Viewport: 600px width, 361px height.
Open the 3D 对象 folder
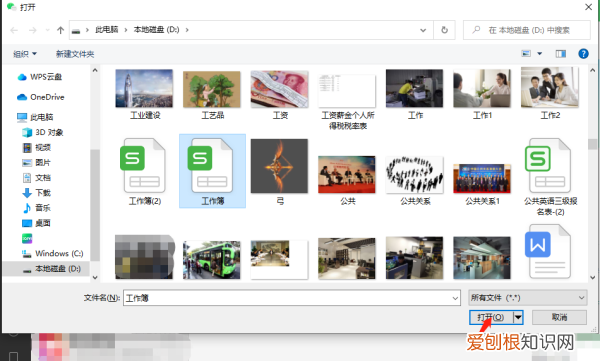pos(43,132)
